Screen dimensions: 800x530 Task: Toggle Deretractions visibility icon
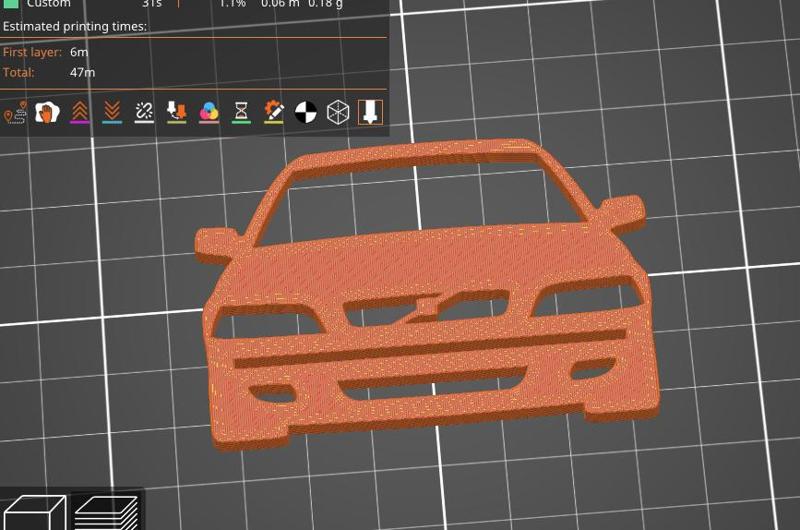[x=112, y=112]
